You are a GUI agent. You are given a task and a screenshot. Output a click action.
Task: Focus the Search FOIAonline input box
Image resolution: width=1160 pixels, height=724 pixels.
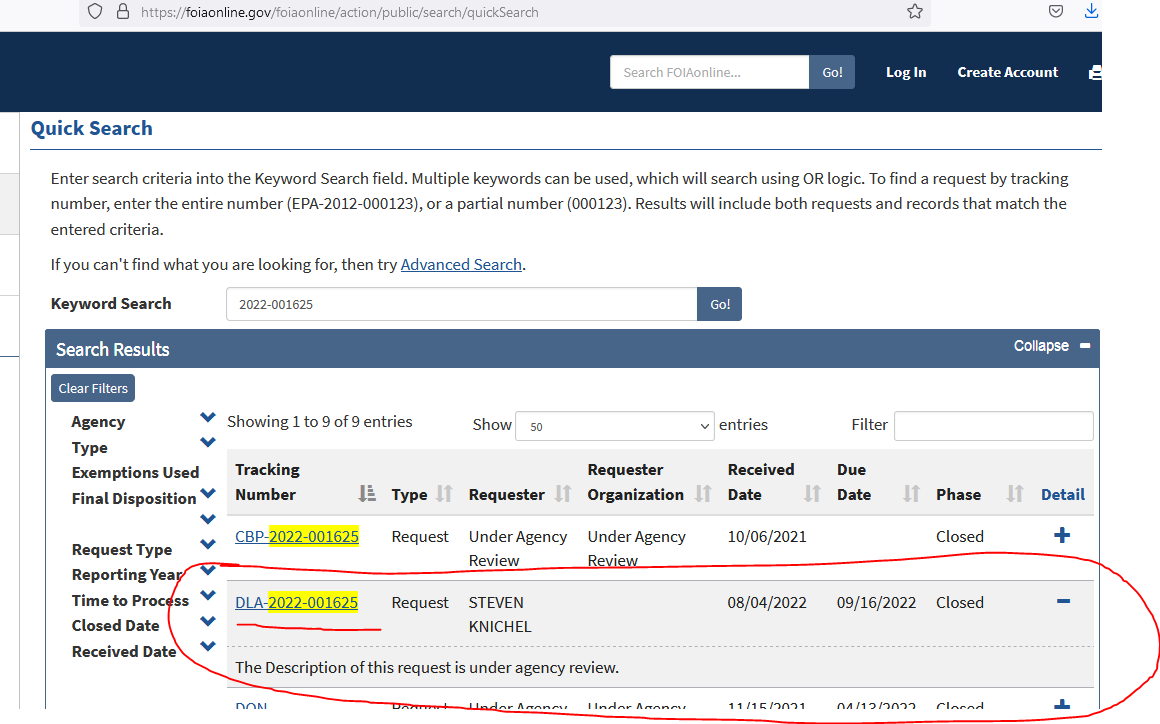pyautogui.click(x=709, y=72)
